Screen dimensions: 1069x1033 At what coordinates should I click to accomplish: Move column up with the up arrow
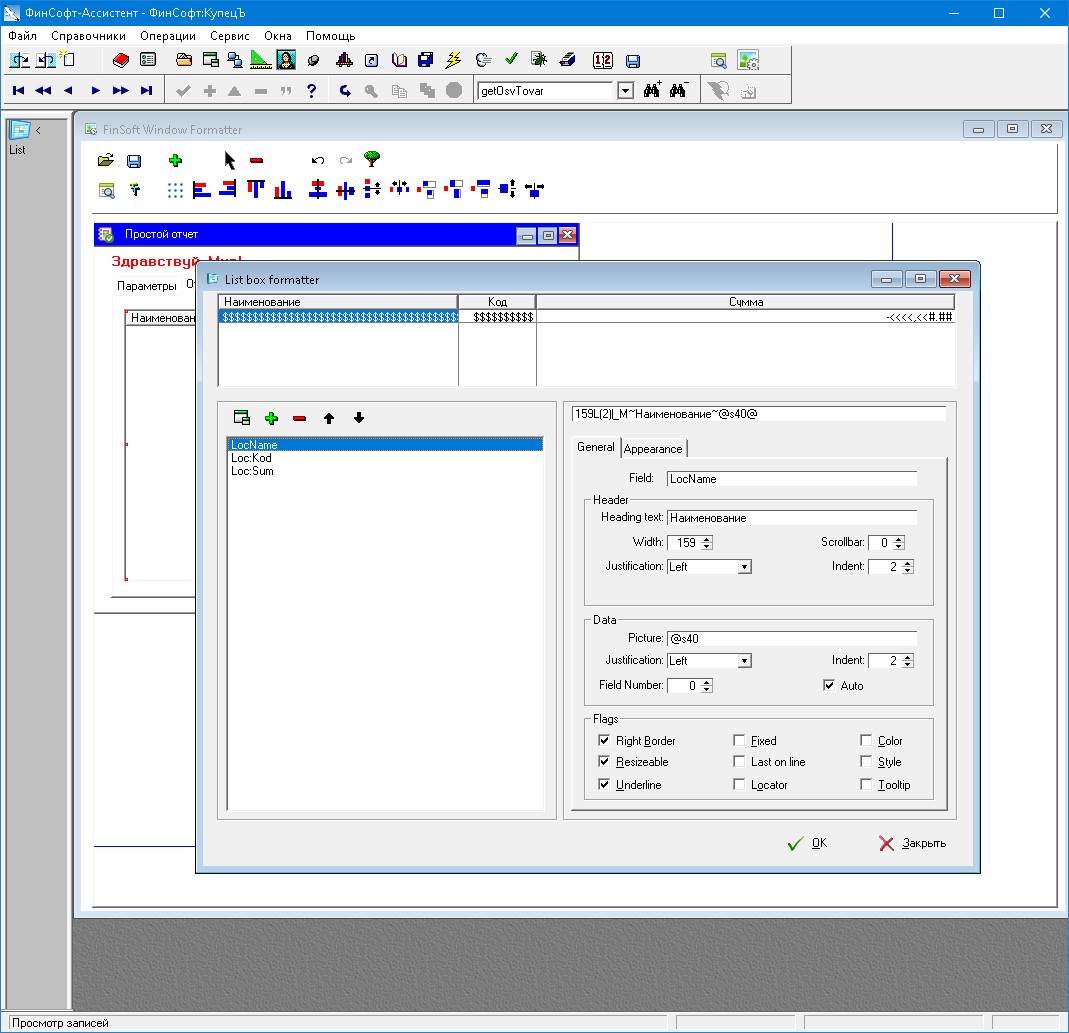(329, 418)
